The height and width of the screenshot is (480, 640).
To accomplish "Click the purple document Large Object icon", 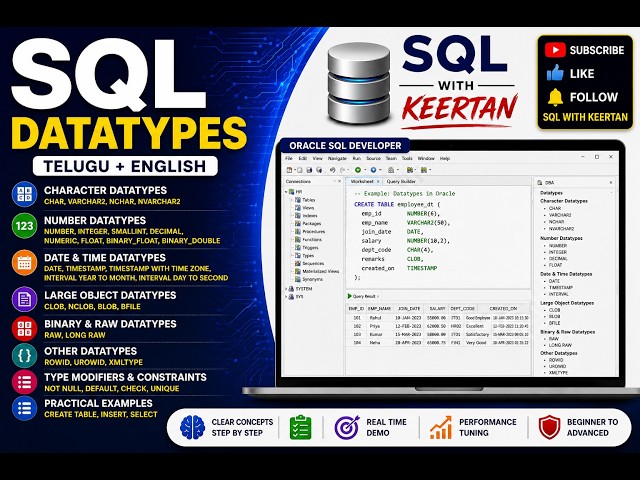I will [24, 299].
